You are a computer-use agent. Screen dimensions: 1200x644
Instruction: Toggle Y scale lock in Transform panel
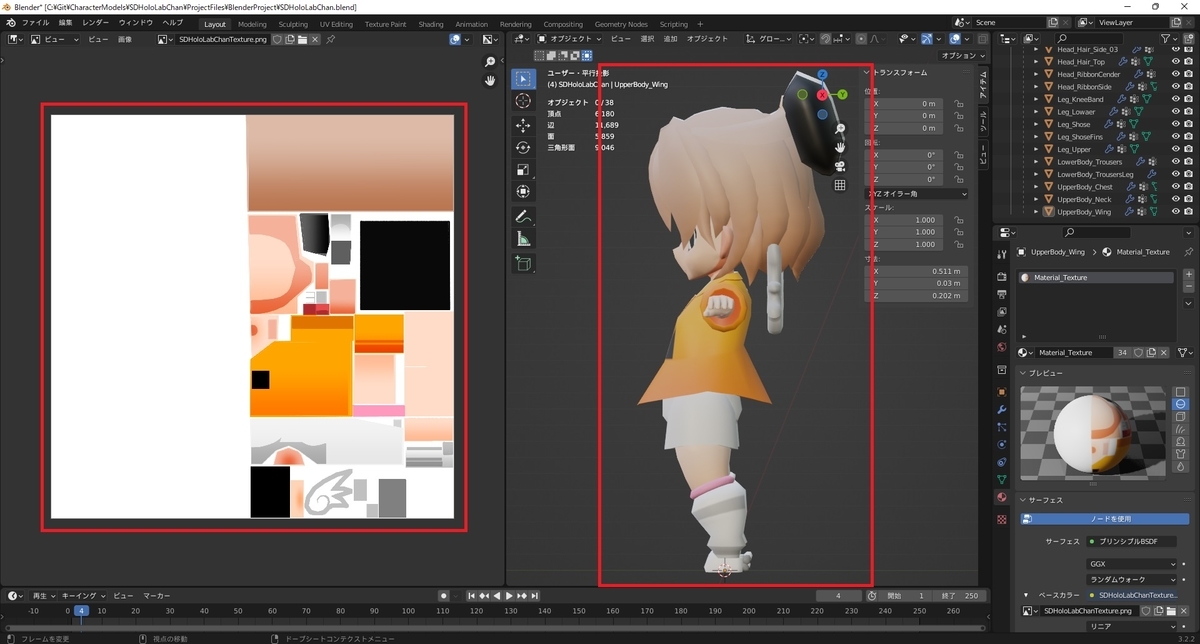tap(958, 232)
